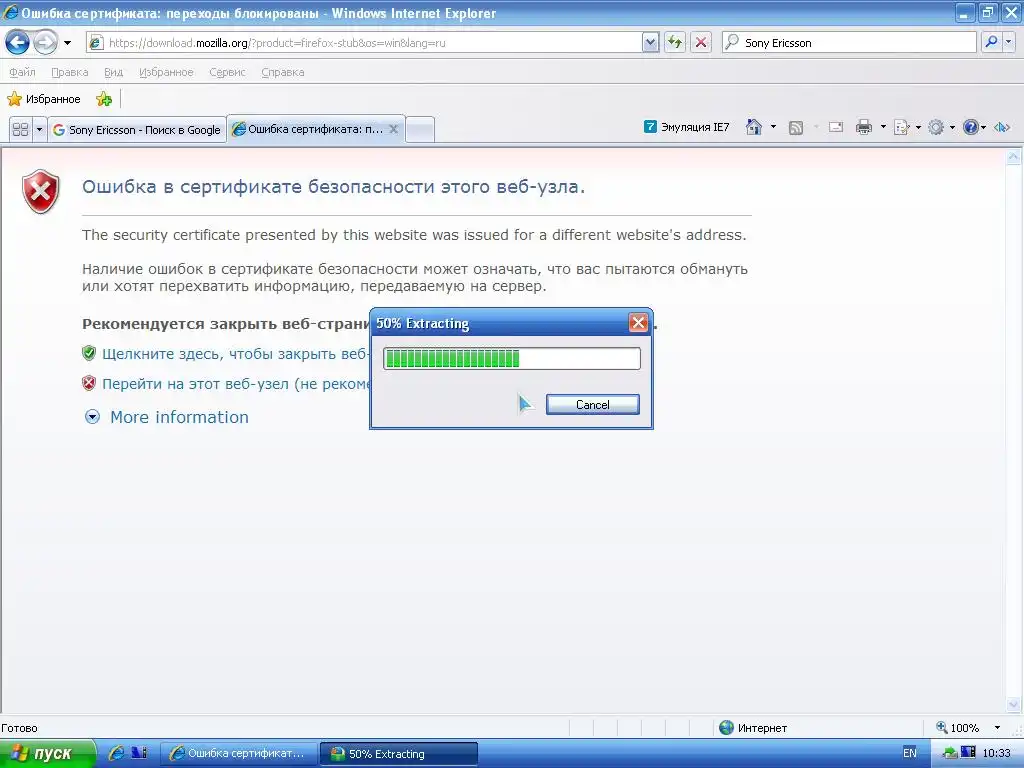1024x768 pixels.
Task: Switch to 50% Extracting taskbar button
Action: (399, 754)
